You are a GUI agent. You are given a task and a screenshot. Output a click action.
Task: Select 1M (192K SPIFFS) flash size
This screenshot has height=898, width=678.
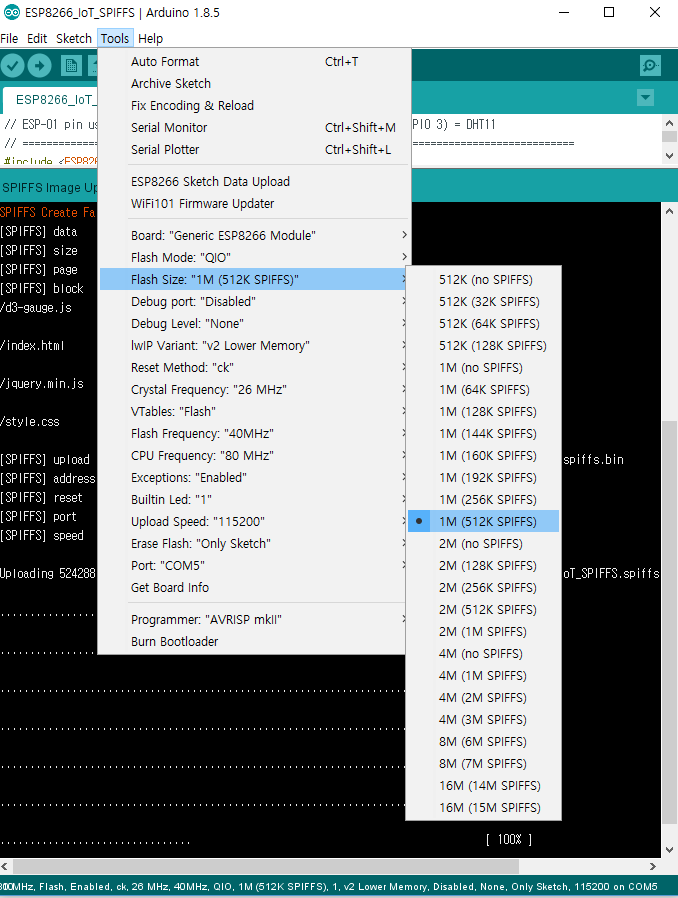tap(483, 478)
